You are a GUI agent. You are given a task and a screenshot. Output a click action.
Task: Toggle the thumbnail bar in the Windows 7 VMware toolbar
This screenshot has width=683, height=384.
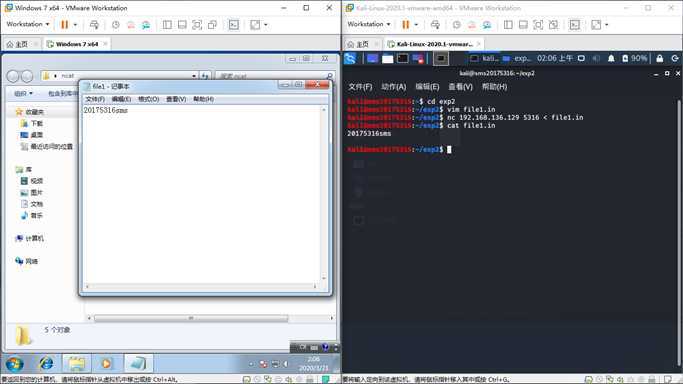[x=182, y=25]
